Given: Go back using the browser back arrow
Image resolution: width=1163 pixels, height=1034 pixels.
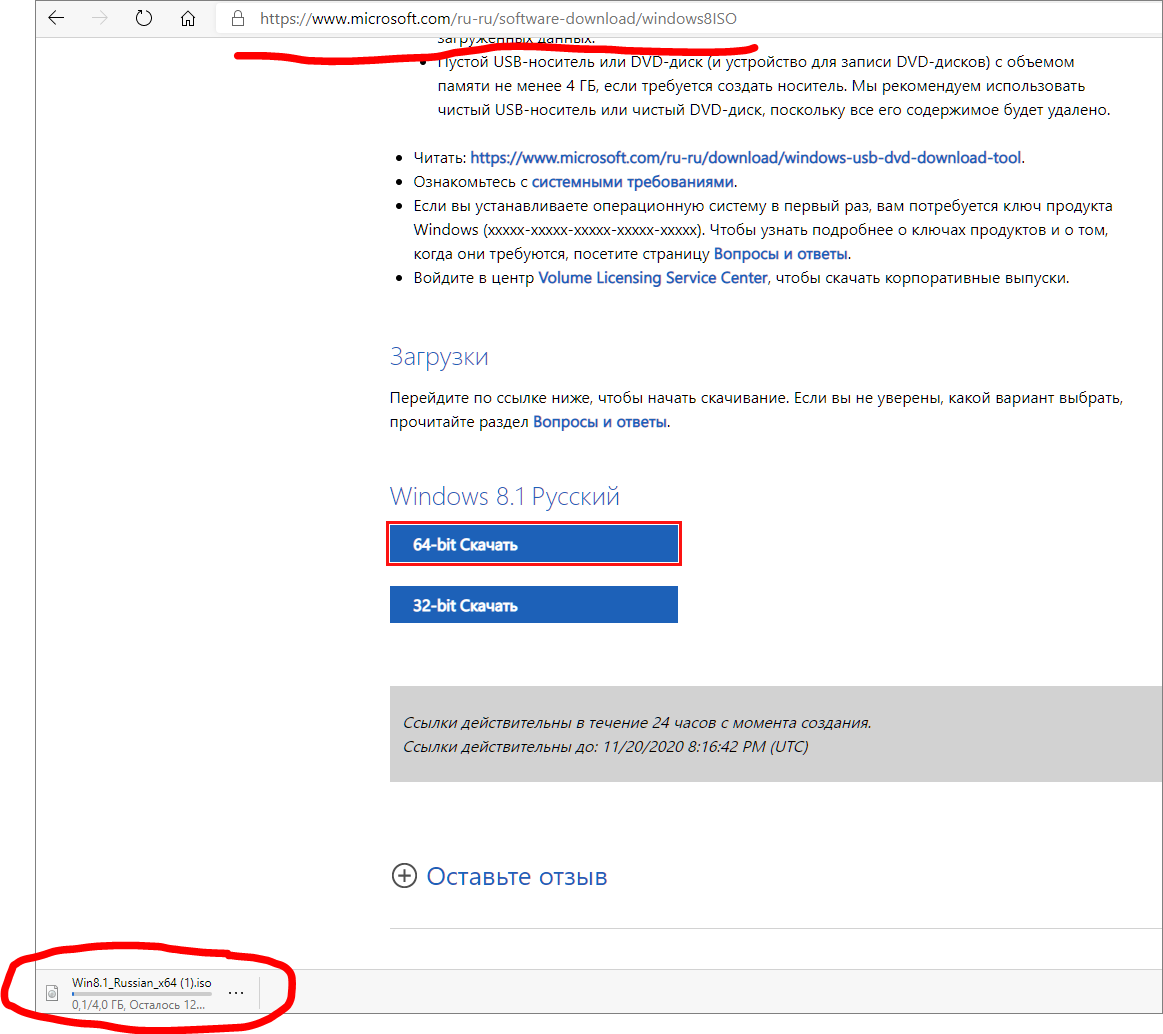Looking at the screenshot, I should (56, 18).
